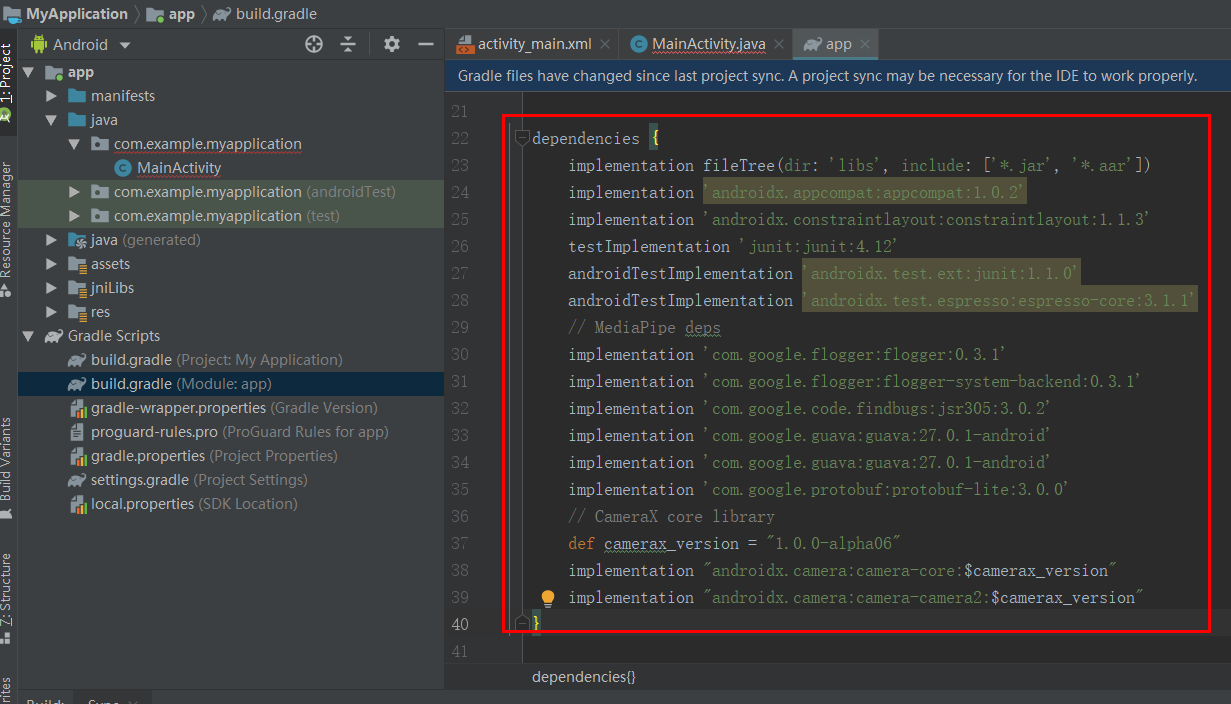Click the flogger-system-backend dependency line

coord(855,381)
